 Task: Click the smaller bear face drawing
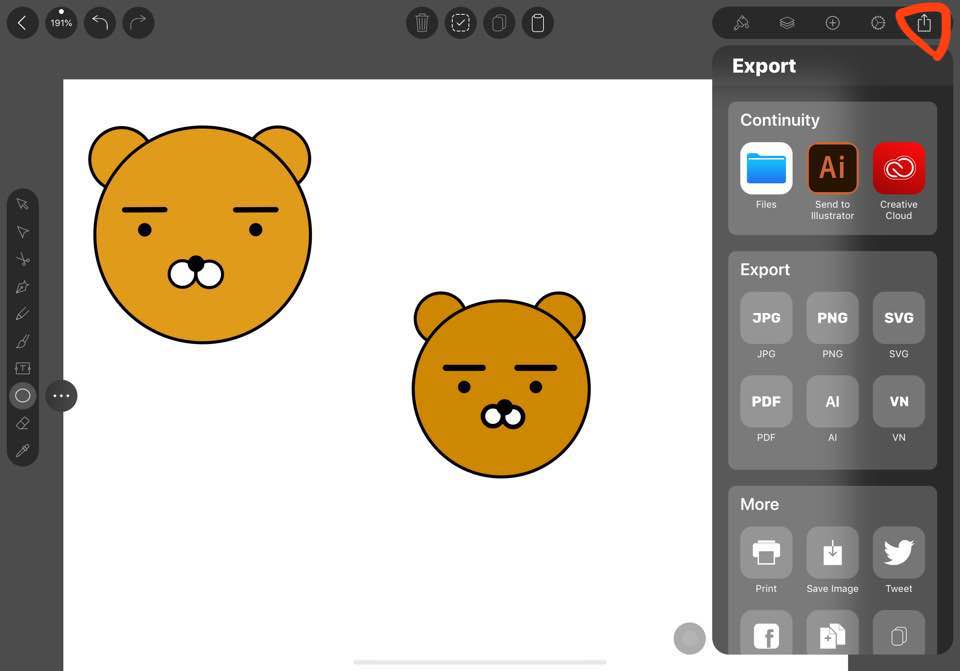tap(500, 384)
